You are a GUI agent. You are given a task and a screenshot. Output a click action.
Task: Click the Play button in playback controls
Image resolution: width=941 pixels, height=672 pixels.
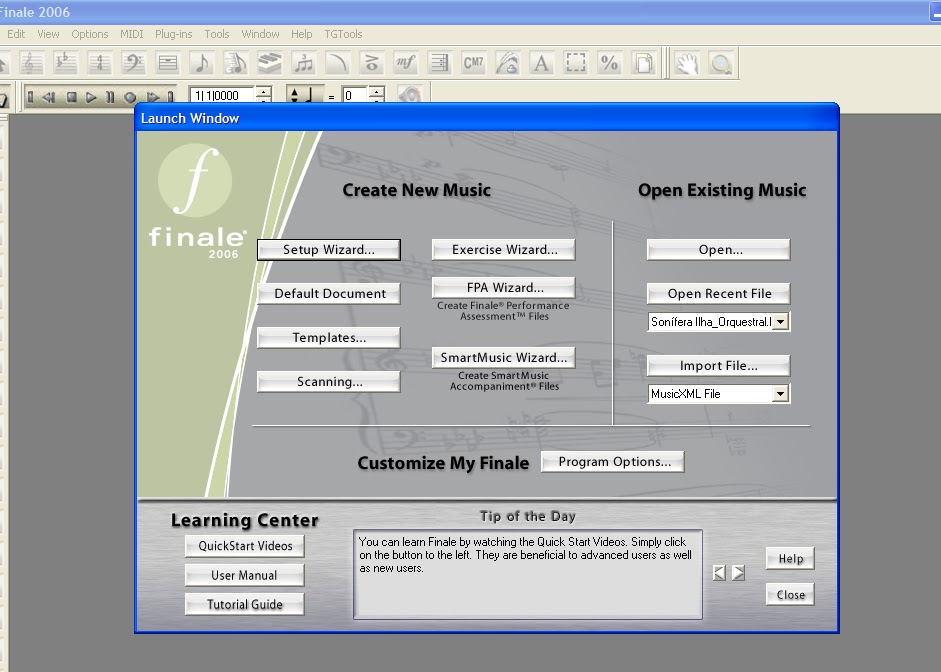91,97
